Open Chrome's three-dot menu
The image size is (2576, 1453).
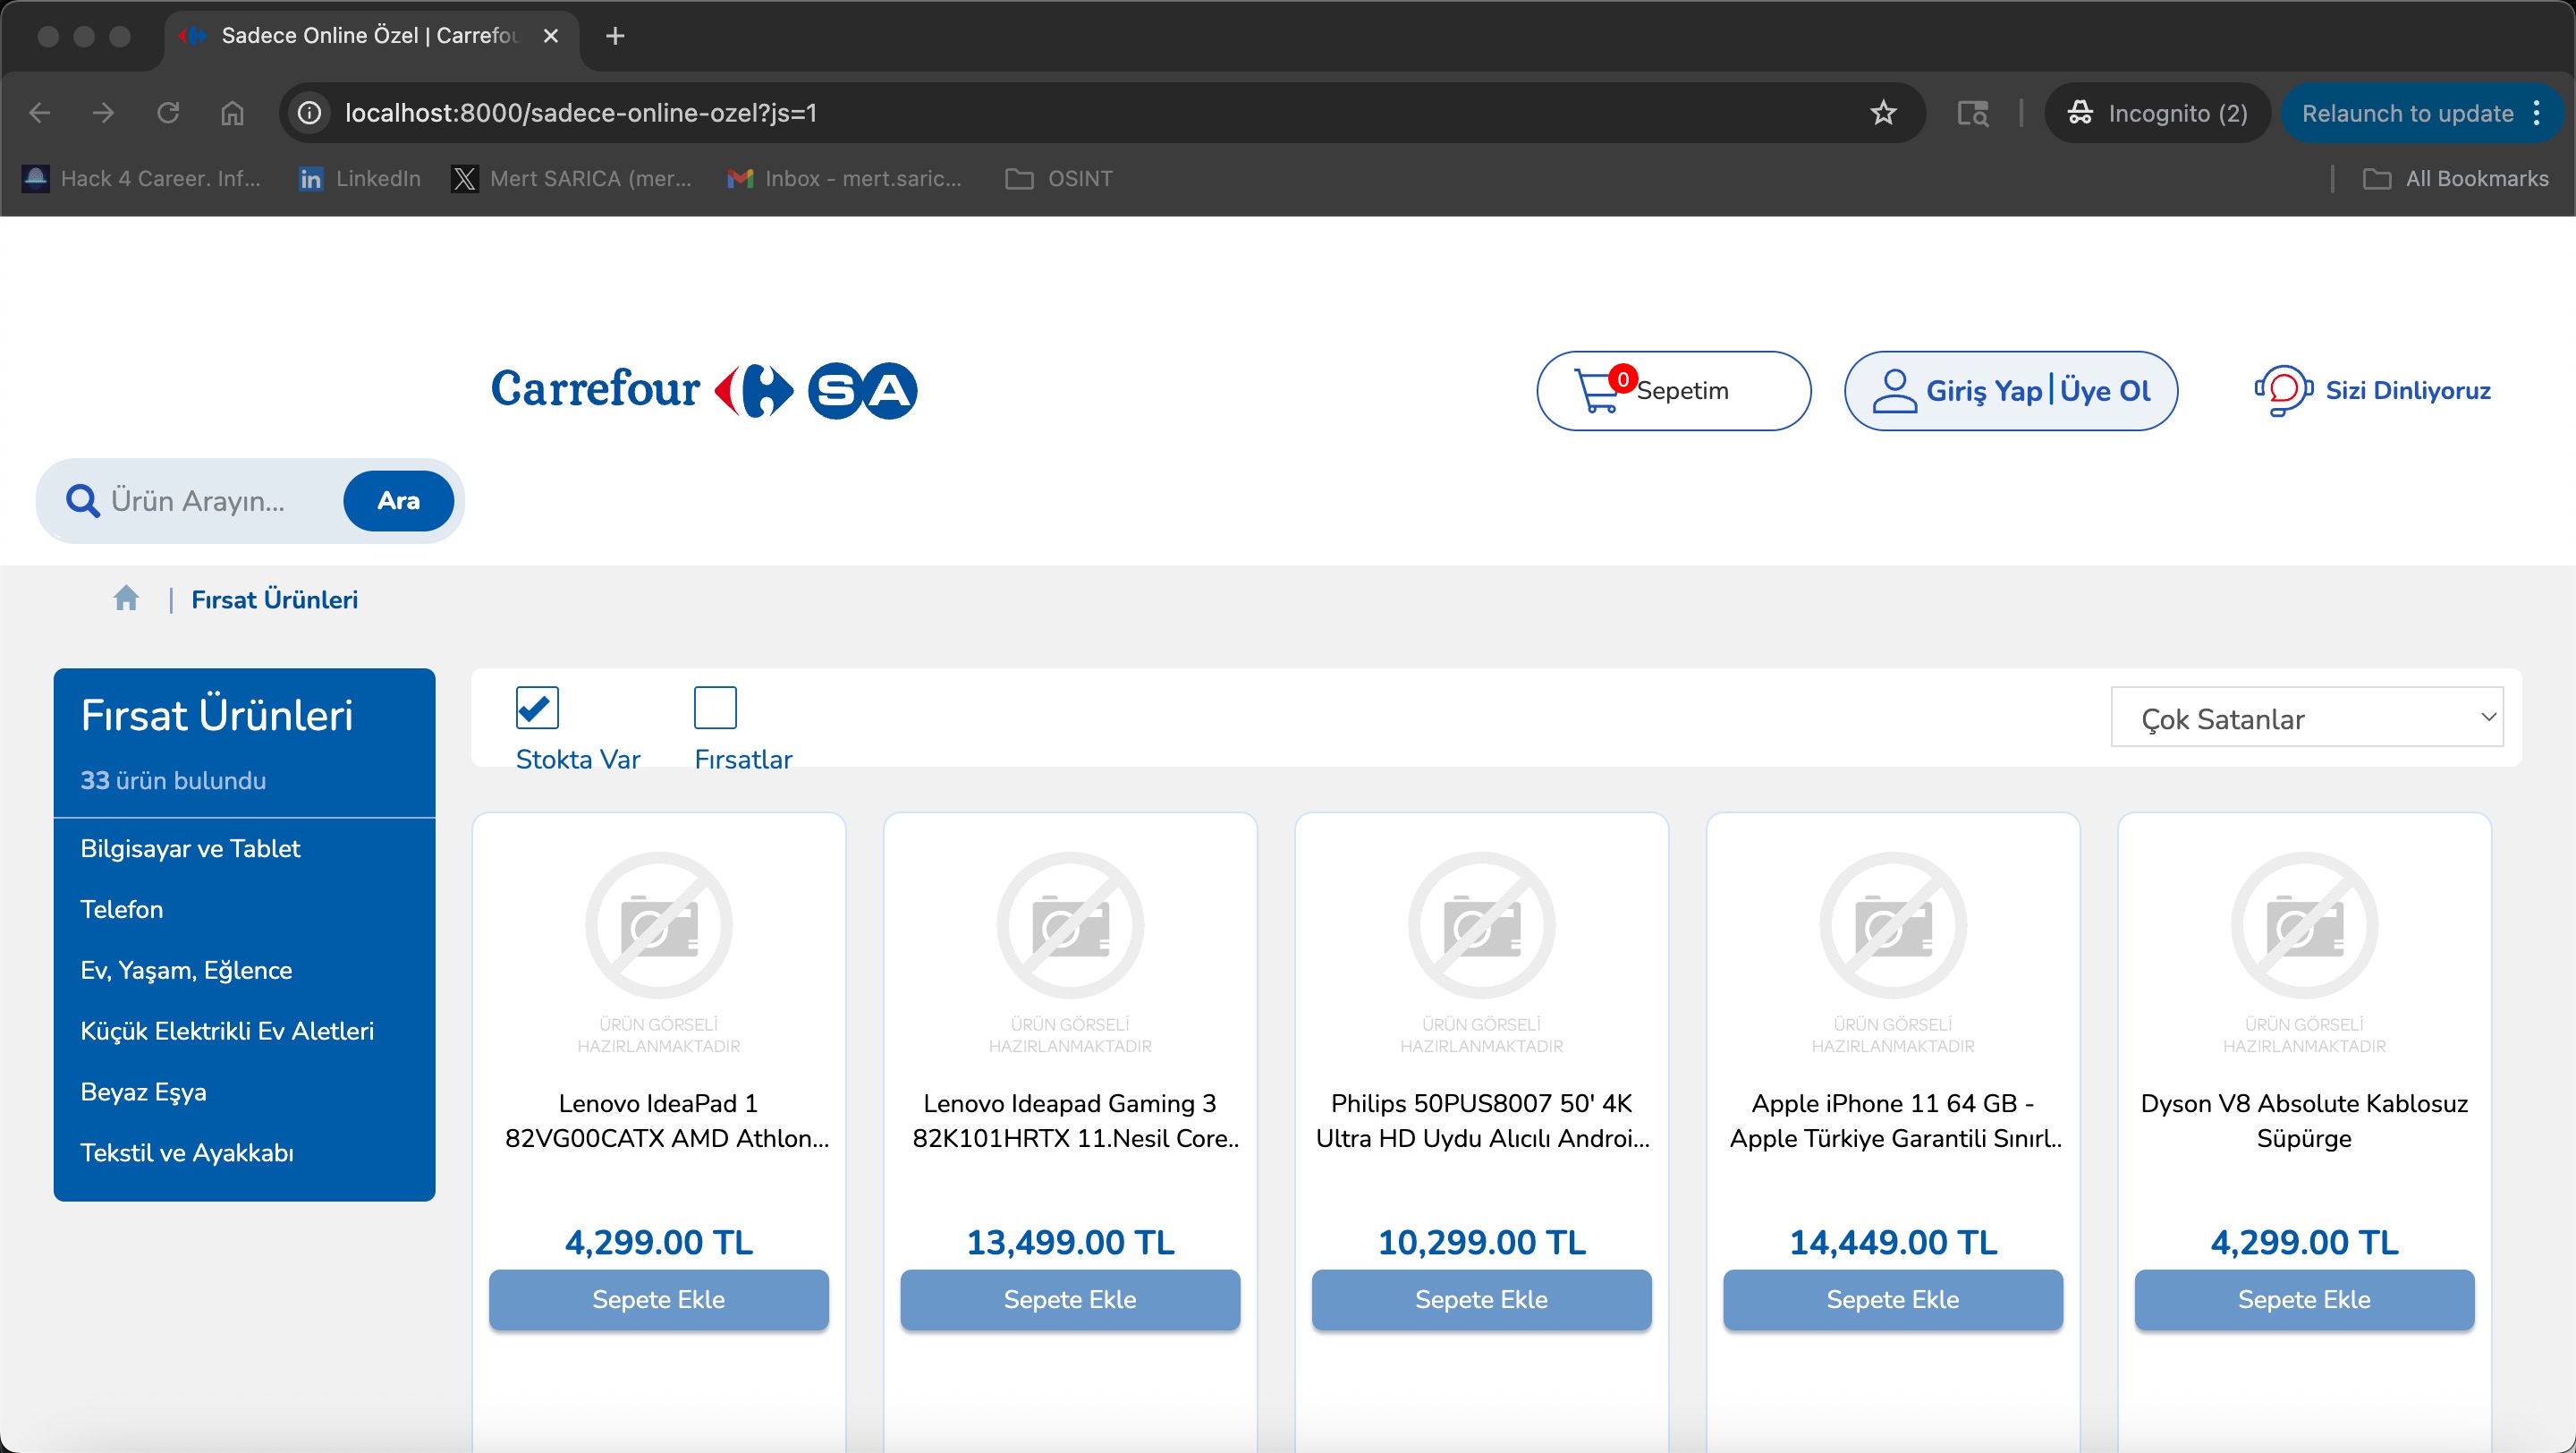coord(2537,113)
